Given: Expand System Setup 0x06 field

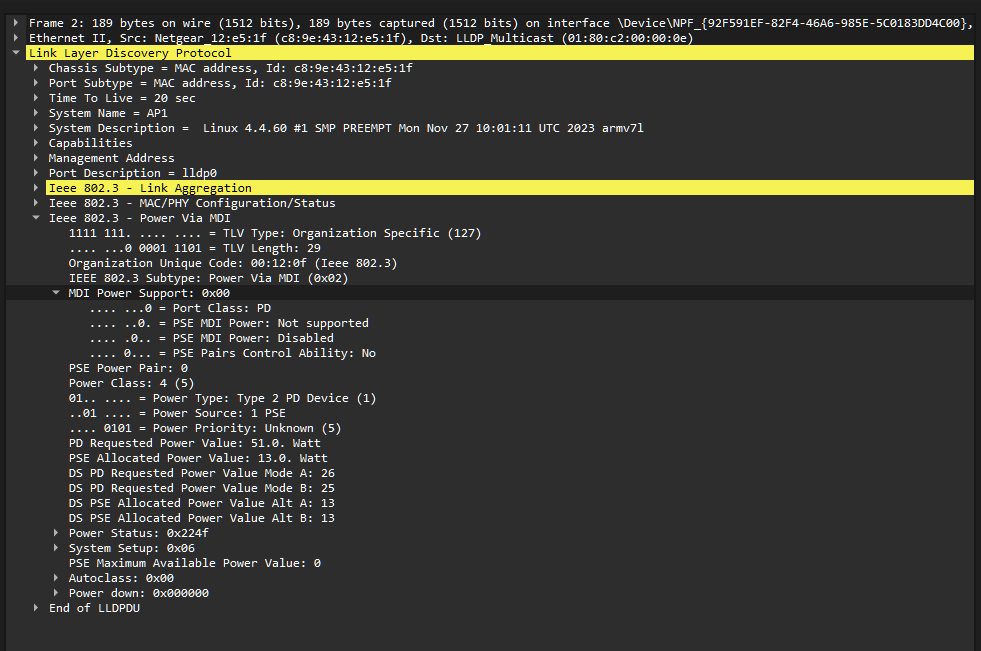Looking at the screenshot, I should point(57,548).
